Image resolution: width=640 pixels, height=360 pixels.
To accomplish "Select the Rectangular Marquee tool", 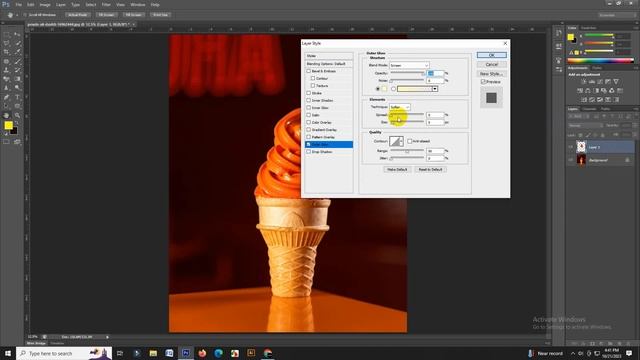I will coord(6,35).
